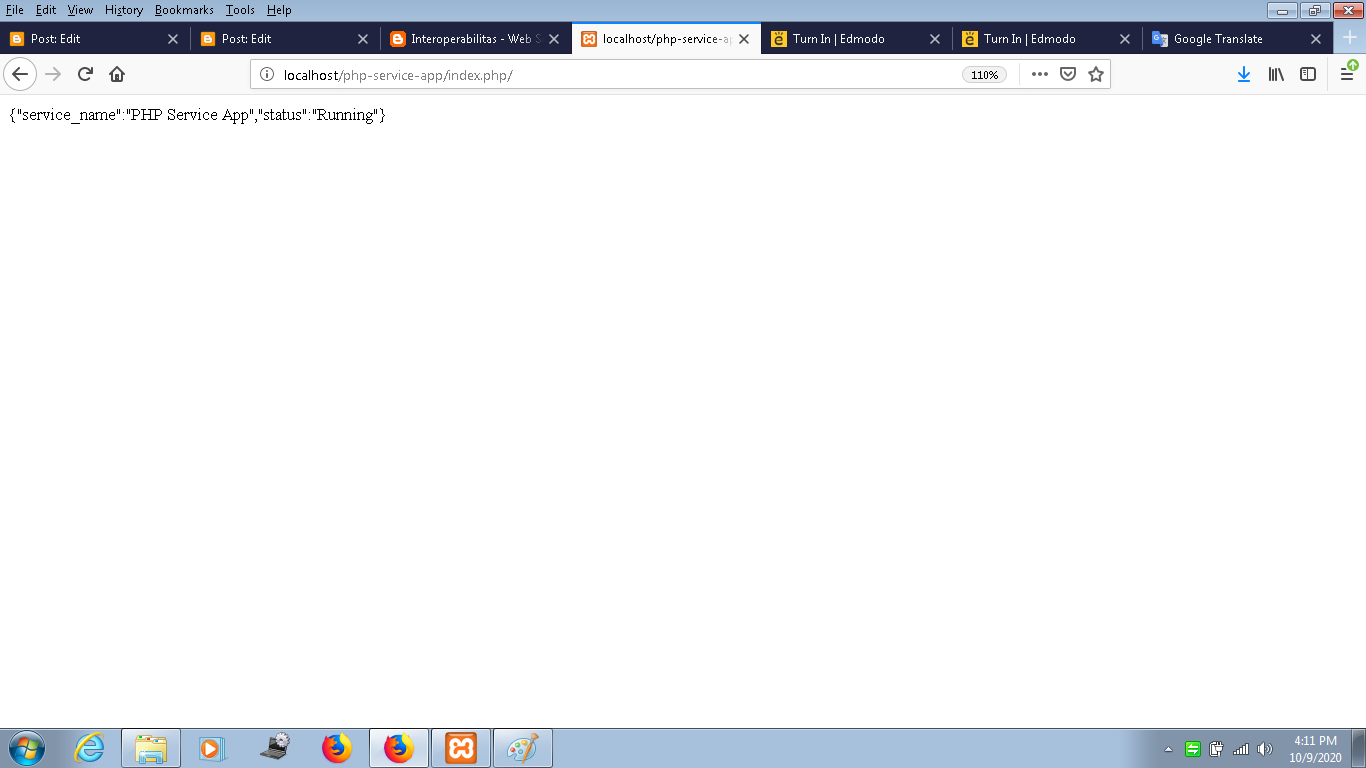Close the first Post: Edit tab
Image resolution: width=1366 pixels, height=768 pixels.
pos(173,39)
